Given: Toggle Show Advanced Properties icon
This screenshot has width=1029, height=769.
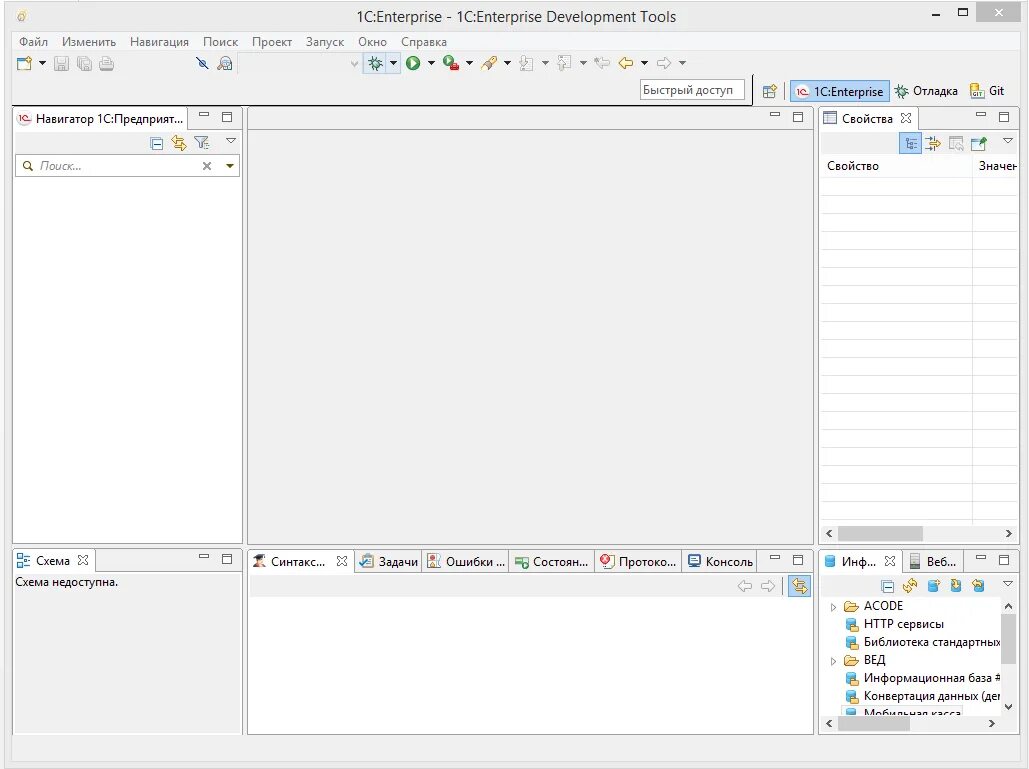Looking at the screenshot, I should coord(933,143).
